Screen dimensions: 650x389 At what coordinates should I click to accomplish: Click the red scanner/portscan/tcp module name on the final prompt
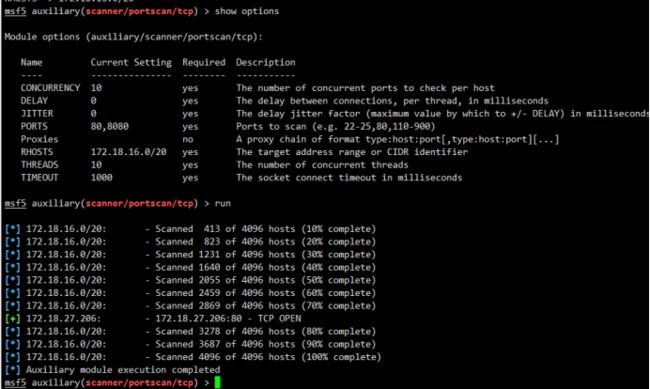(x=139, y=382)
